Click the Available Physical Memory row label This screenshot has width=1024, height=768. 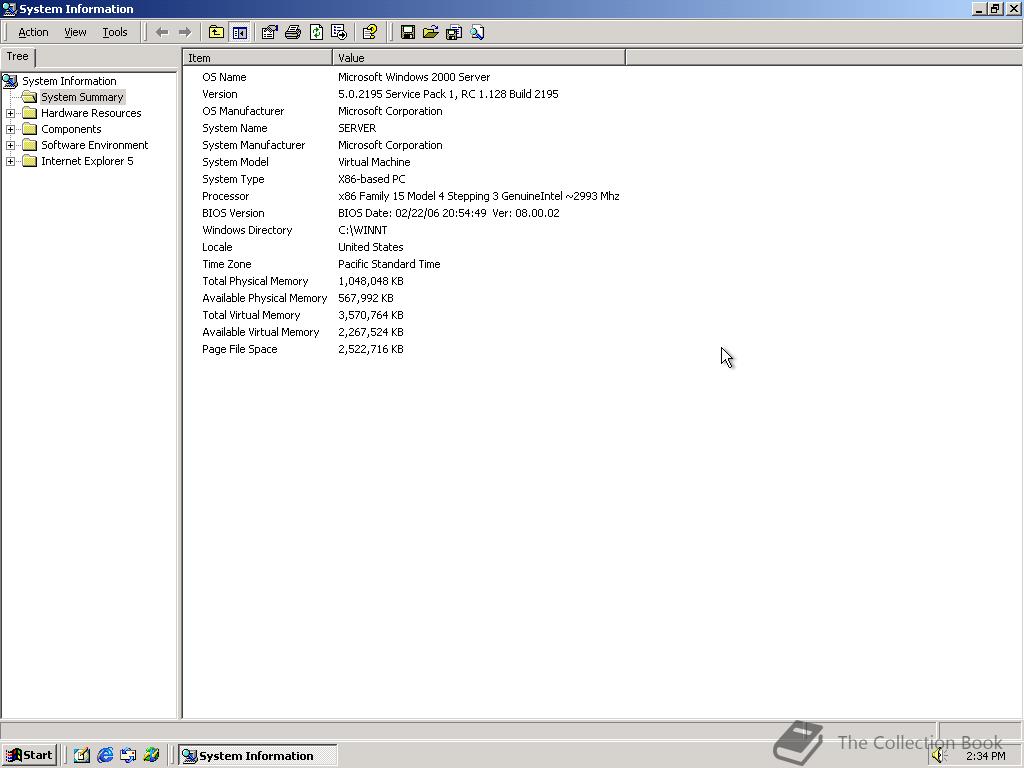pos(264,298)
